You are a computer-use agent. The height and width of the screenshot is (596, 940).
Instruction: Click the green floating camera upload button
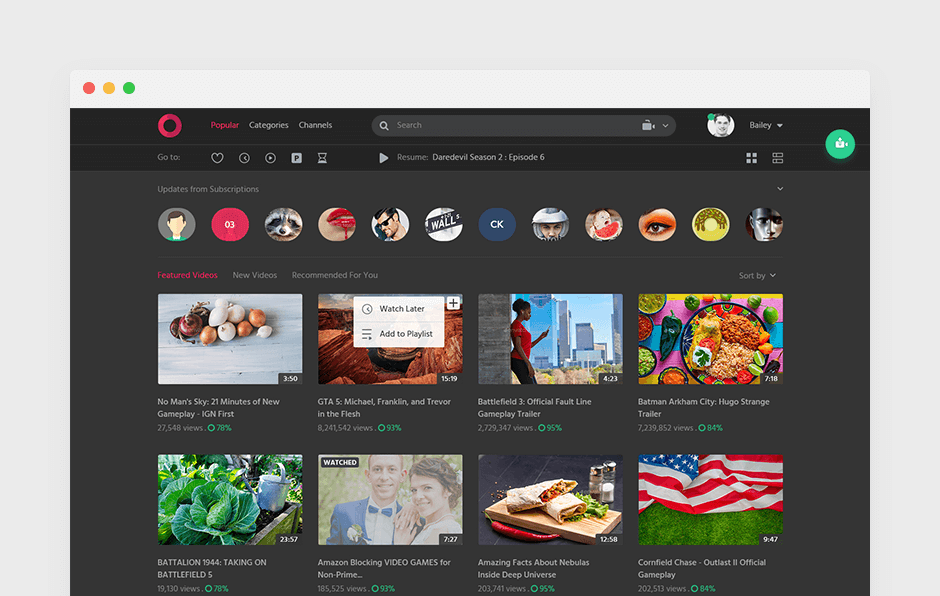[840, 144]
